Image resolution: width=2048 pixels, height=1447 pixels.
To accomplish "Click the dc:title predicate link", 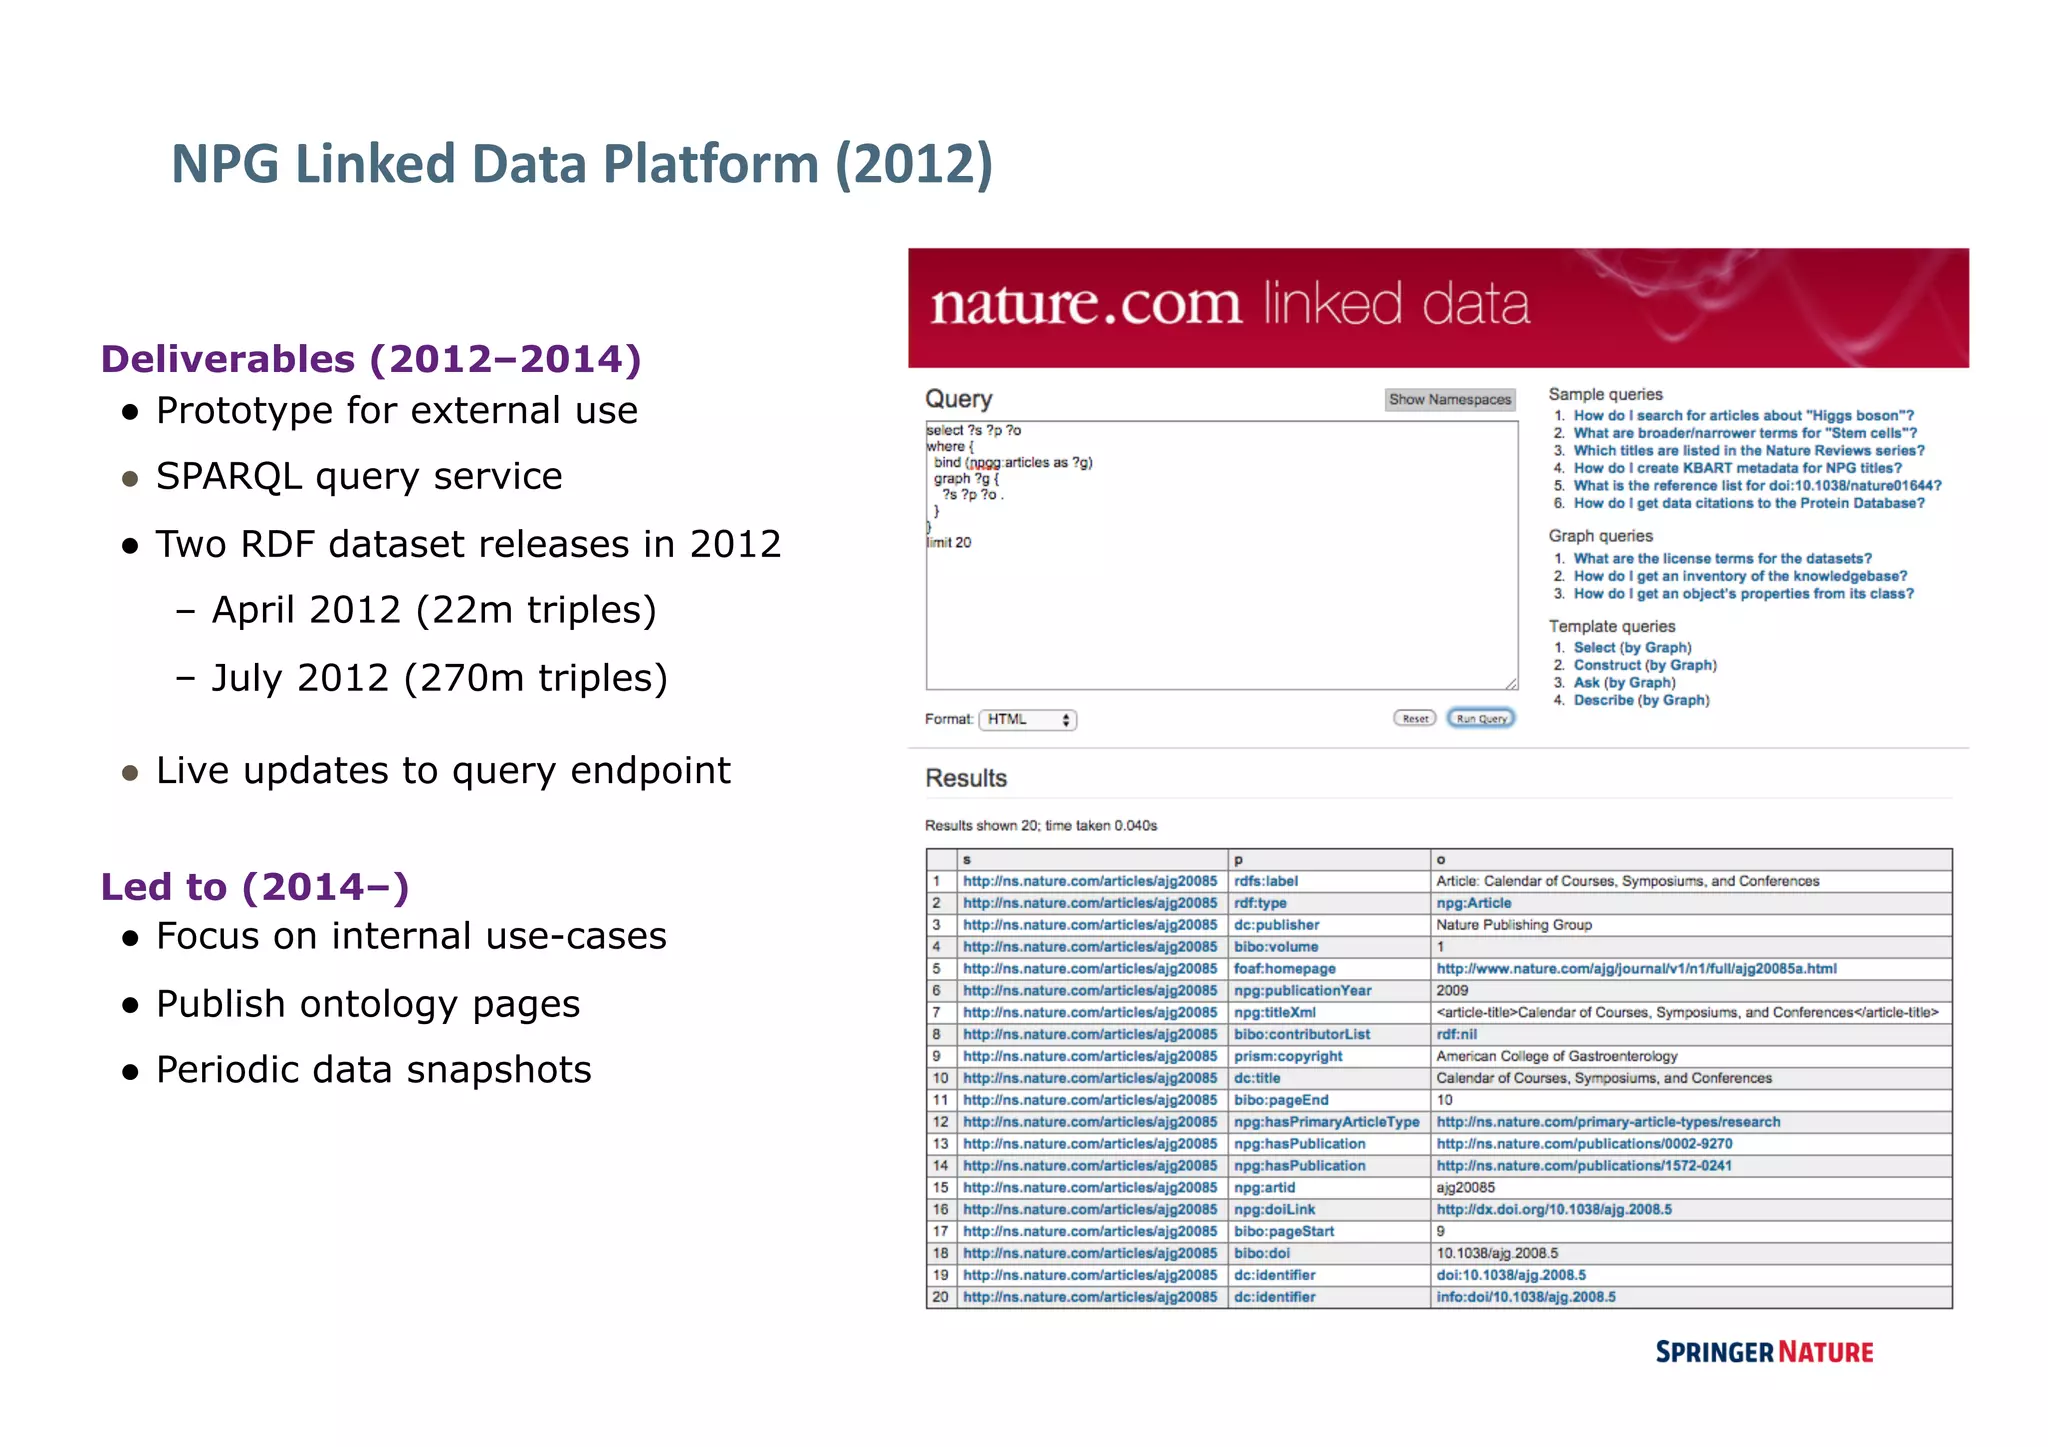I will 1257,1078.
